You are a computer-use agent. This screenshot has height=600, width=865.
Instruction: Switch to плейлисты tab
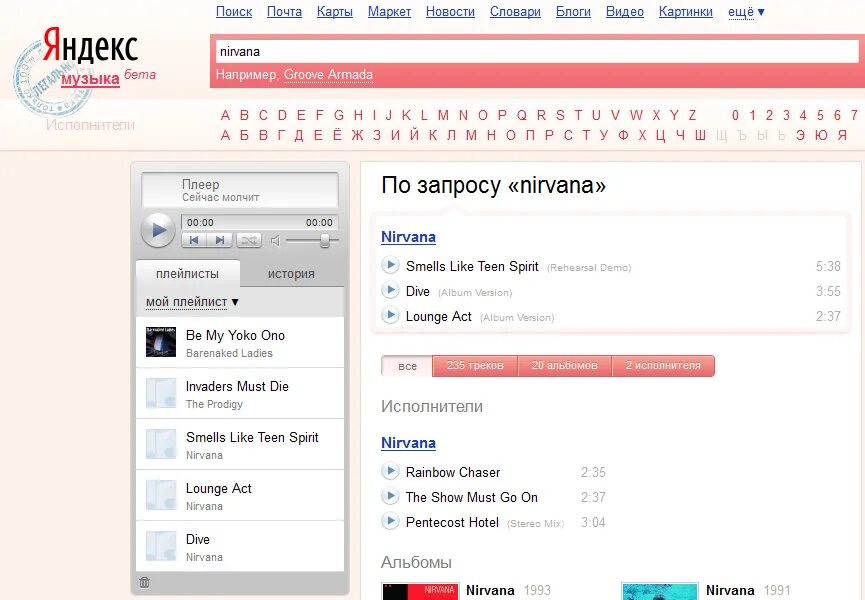pyautogui.click(x=188, y=274)
